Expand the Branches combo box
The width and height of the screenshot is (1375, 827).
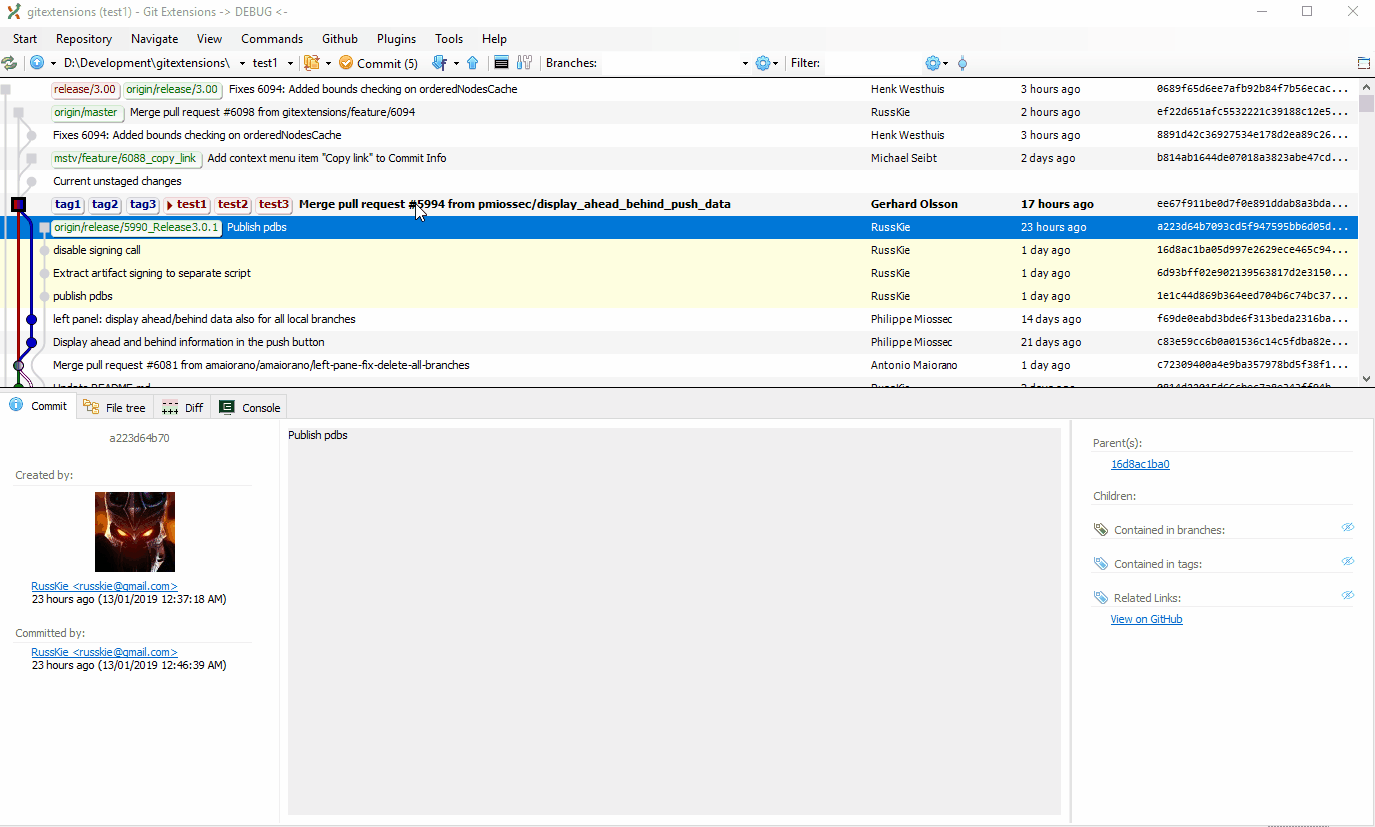pos(744,62)
